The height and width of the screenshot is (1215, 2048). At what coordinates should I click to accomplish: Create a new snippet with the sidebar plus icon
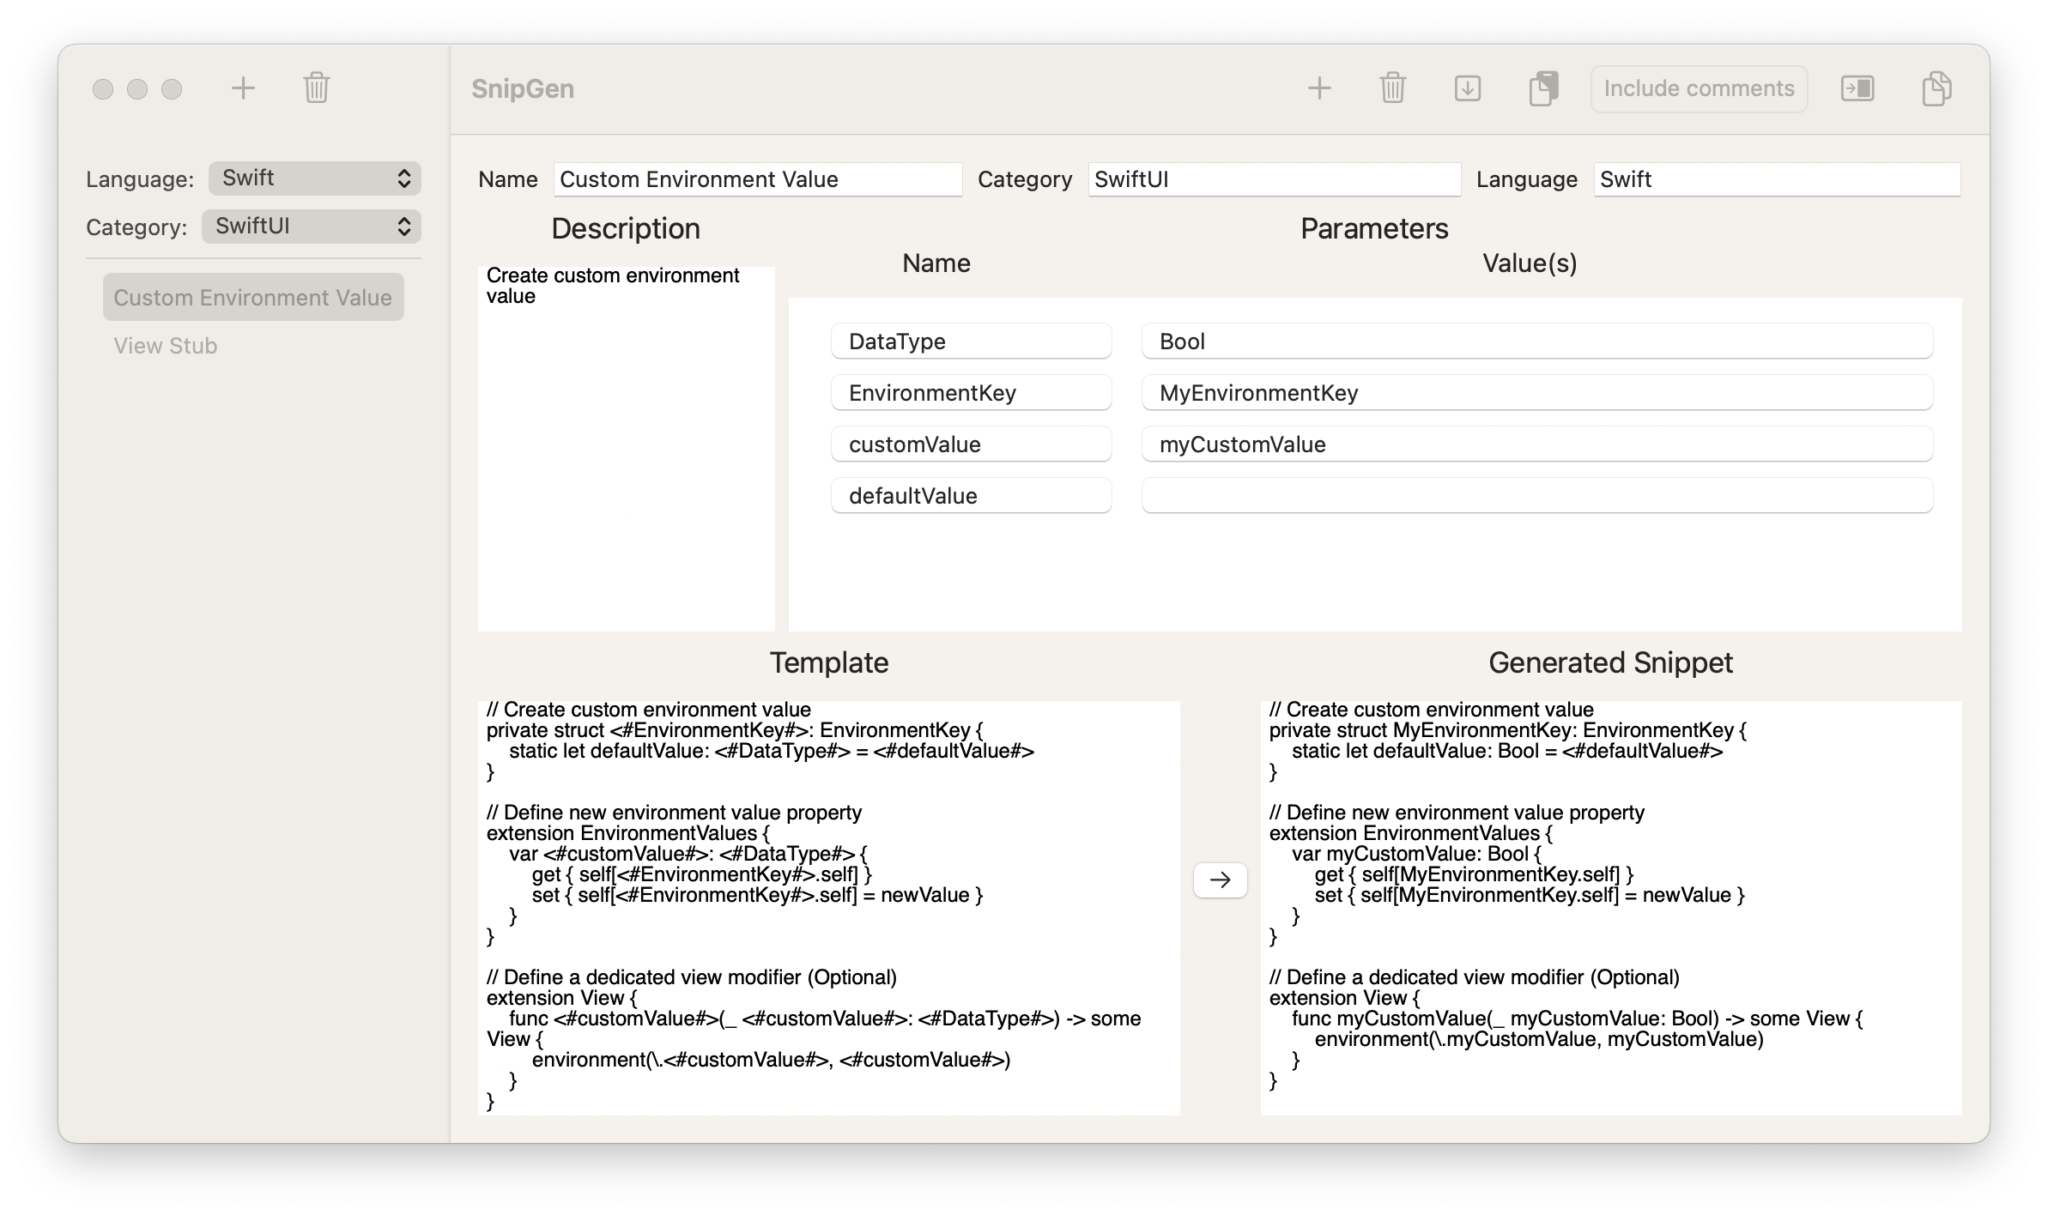tap(242, 88)
